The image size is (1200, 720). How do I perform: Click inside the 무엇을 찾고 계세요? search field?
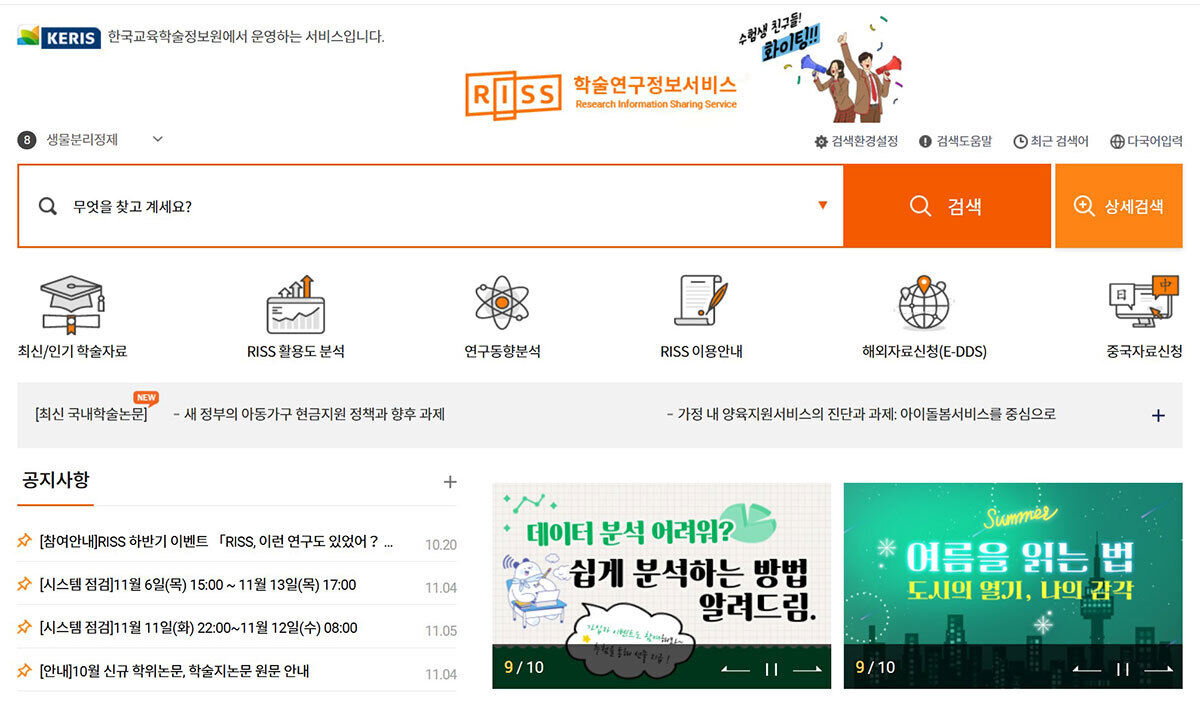400,205
